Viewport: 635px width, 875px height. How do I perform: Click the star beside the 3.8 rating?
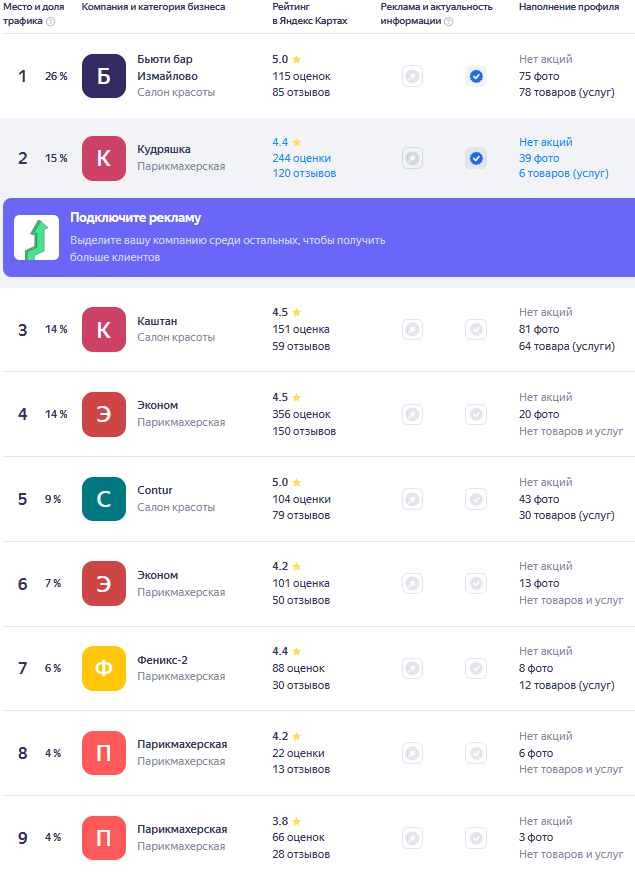(296, 821)
